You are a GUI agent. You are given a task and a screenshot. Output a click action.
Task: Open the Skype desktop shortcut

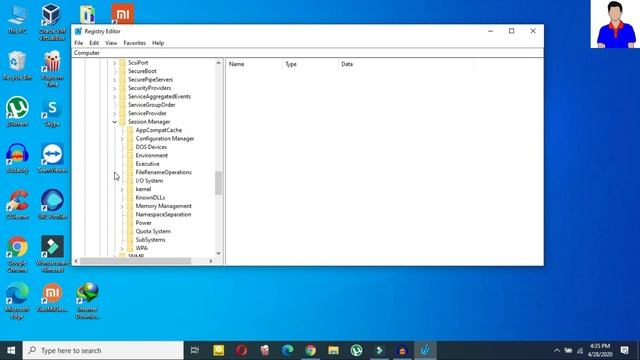(52, 111)
